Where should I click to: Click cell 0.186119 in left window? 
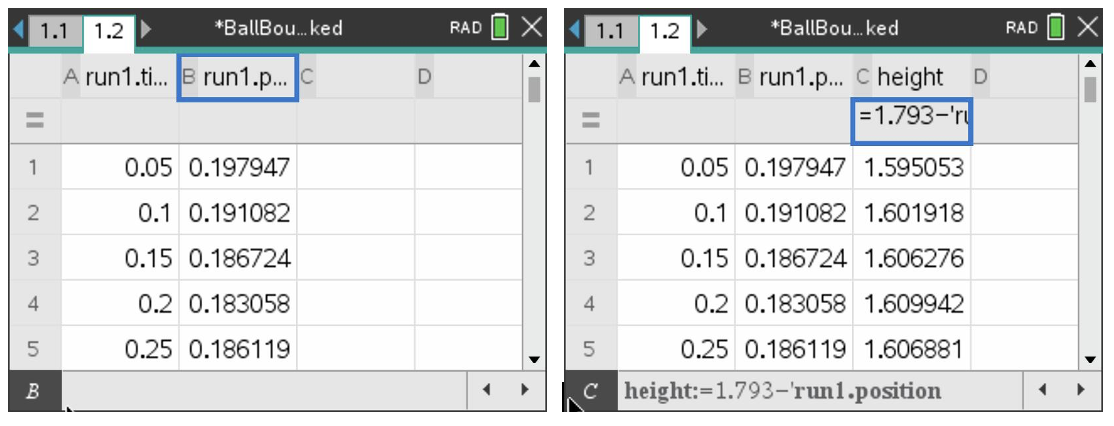click(238, 349)
